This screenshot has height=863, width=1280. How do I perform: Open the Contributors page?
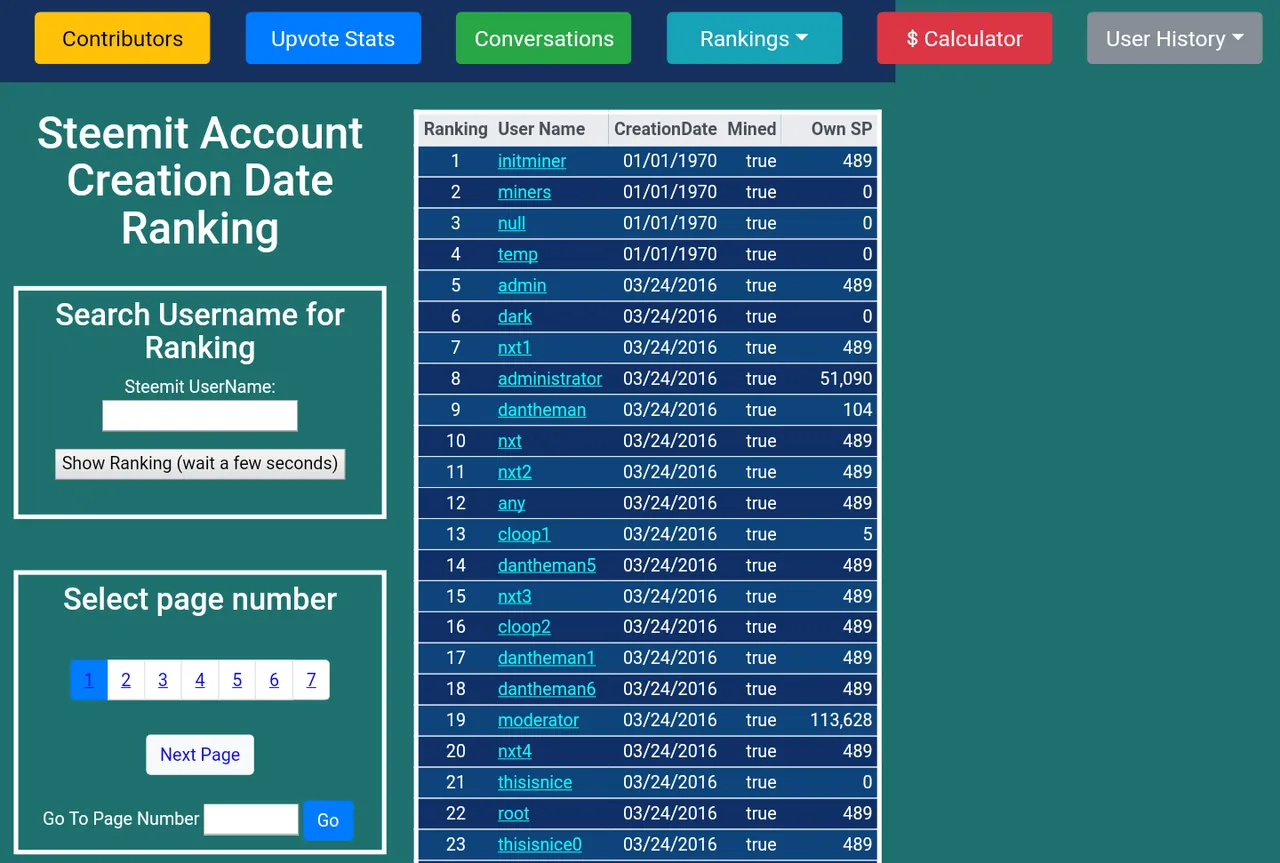pos(122,38)
